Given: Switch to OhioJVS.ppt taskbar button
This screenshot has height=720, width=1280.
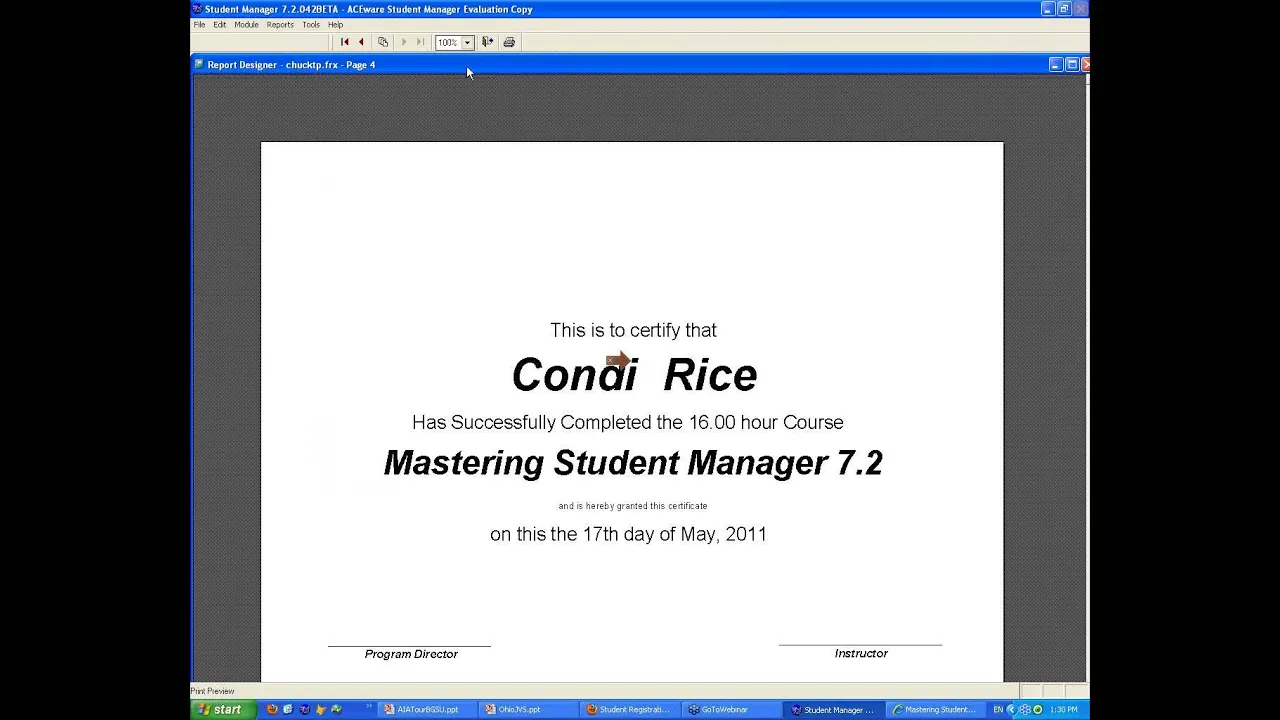Looking at the screenshot, I should tap(528, 709).
